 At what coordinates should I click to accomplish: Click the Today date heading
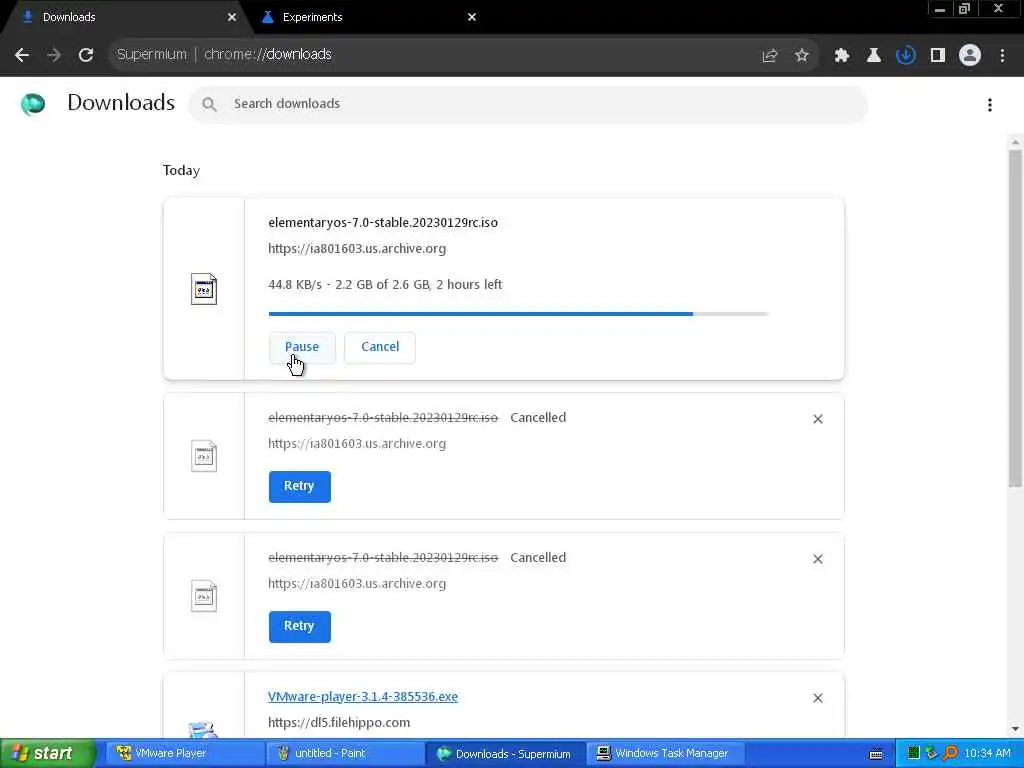click(181, 170)
